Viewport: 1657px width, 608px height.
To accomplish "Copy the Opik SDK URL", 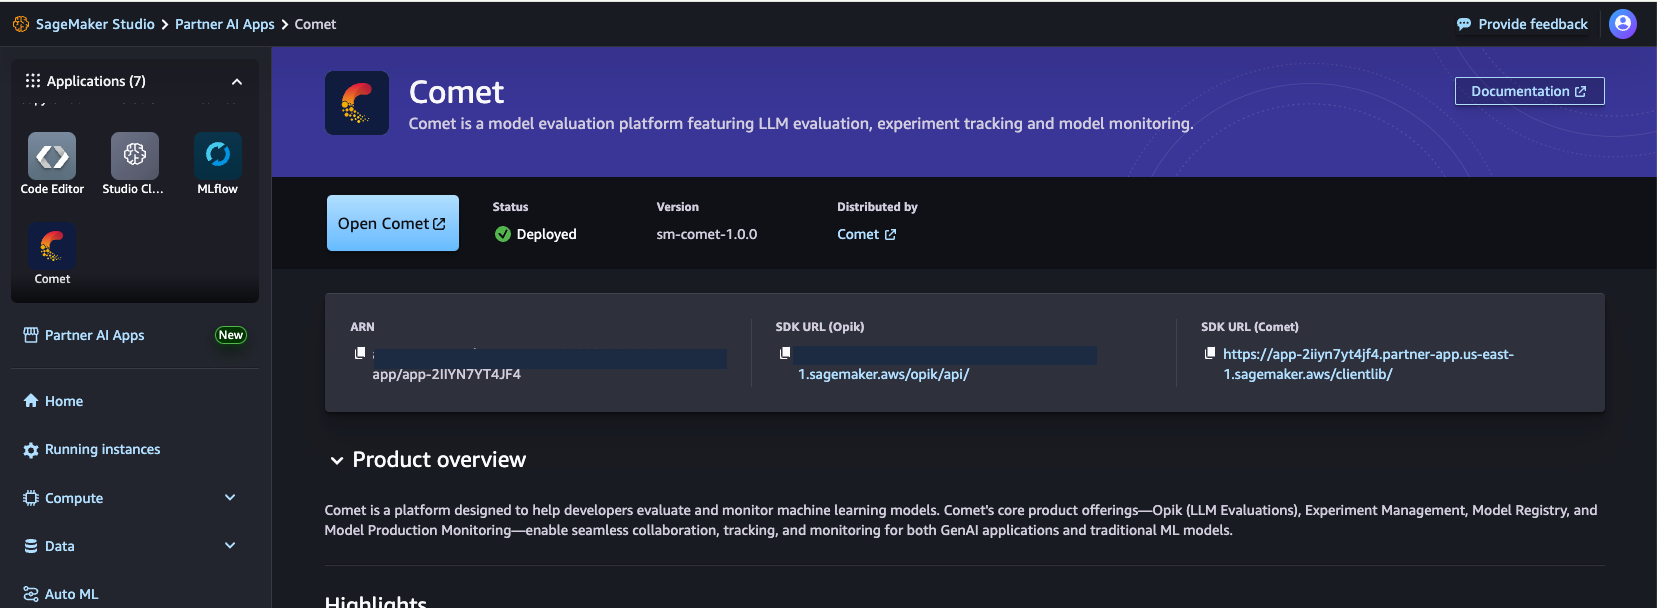I will click(785, 352).
